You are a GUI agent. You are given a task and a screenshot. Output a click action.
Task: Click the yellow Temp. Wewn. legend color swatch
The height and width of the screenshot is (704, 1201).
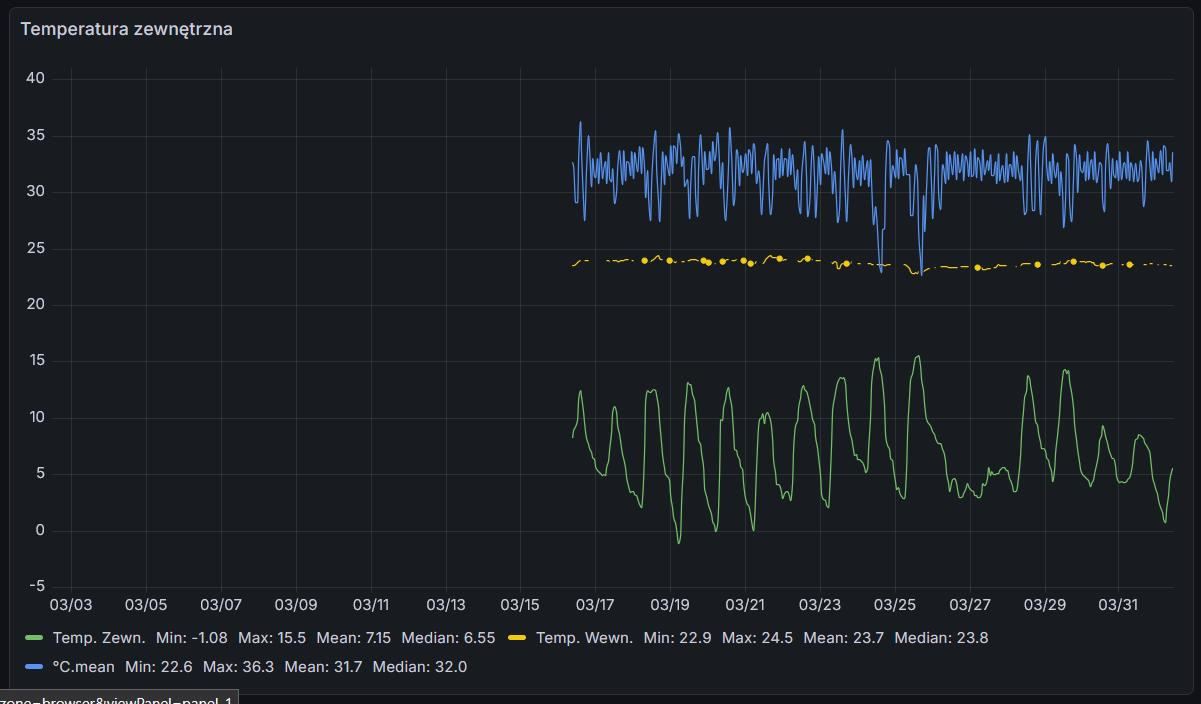[x=517, y=637]
